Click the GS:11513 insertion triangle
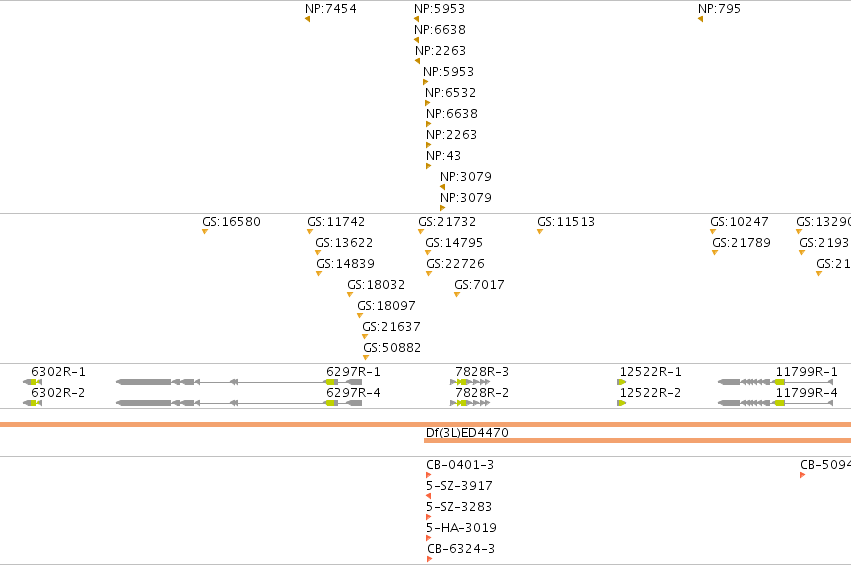This screenshot has width=851, height=565. [539, 232]
